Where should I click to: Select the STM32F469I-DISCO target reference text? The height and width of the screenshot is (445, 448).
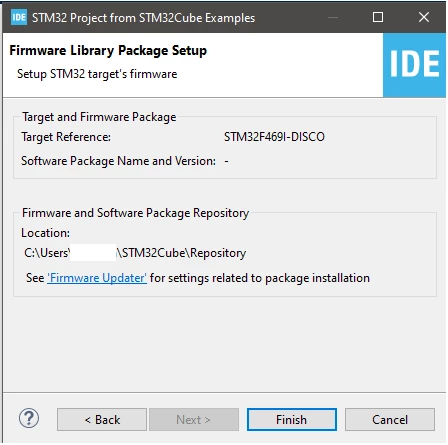pos(274,137)
